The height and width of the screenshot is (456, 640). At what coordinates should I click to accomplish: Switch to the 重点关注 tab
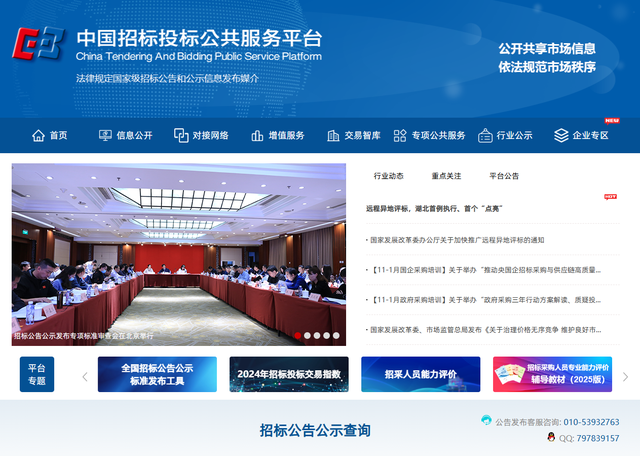(446, 176)
